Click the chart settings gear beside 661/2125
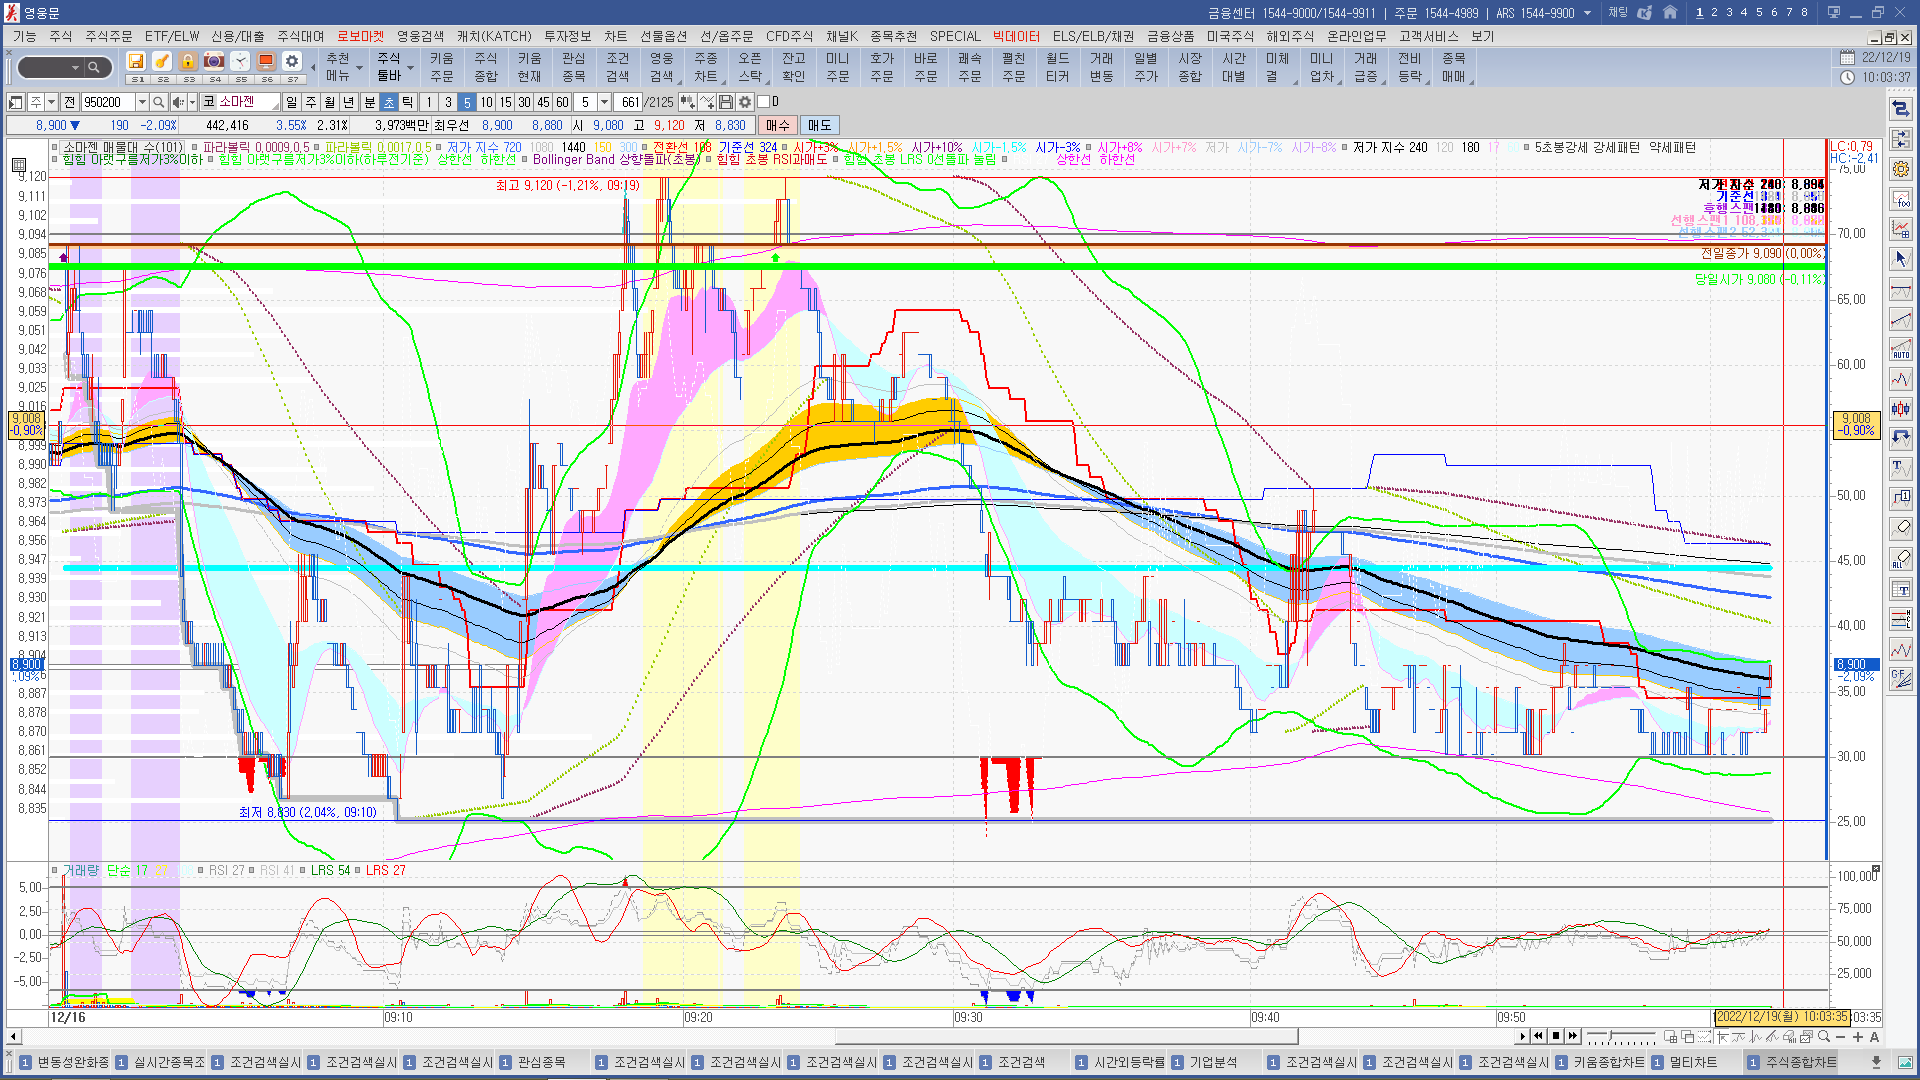Image resolution: width=1920 pixels, height=1080 pixels. (x=745, y=102)
